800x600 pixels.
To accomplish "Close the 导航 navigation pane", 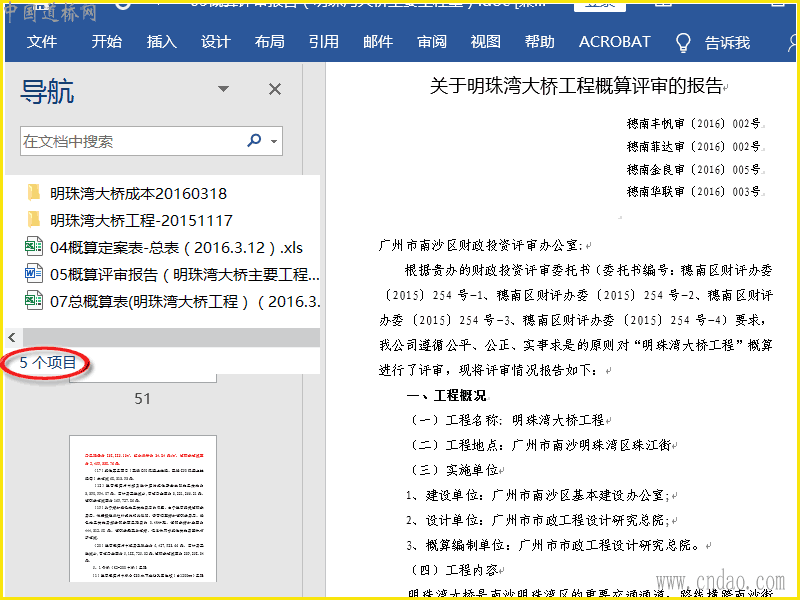I will (275, 90).
